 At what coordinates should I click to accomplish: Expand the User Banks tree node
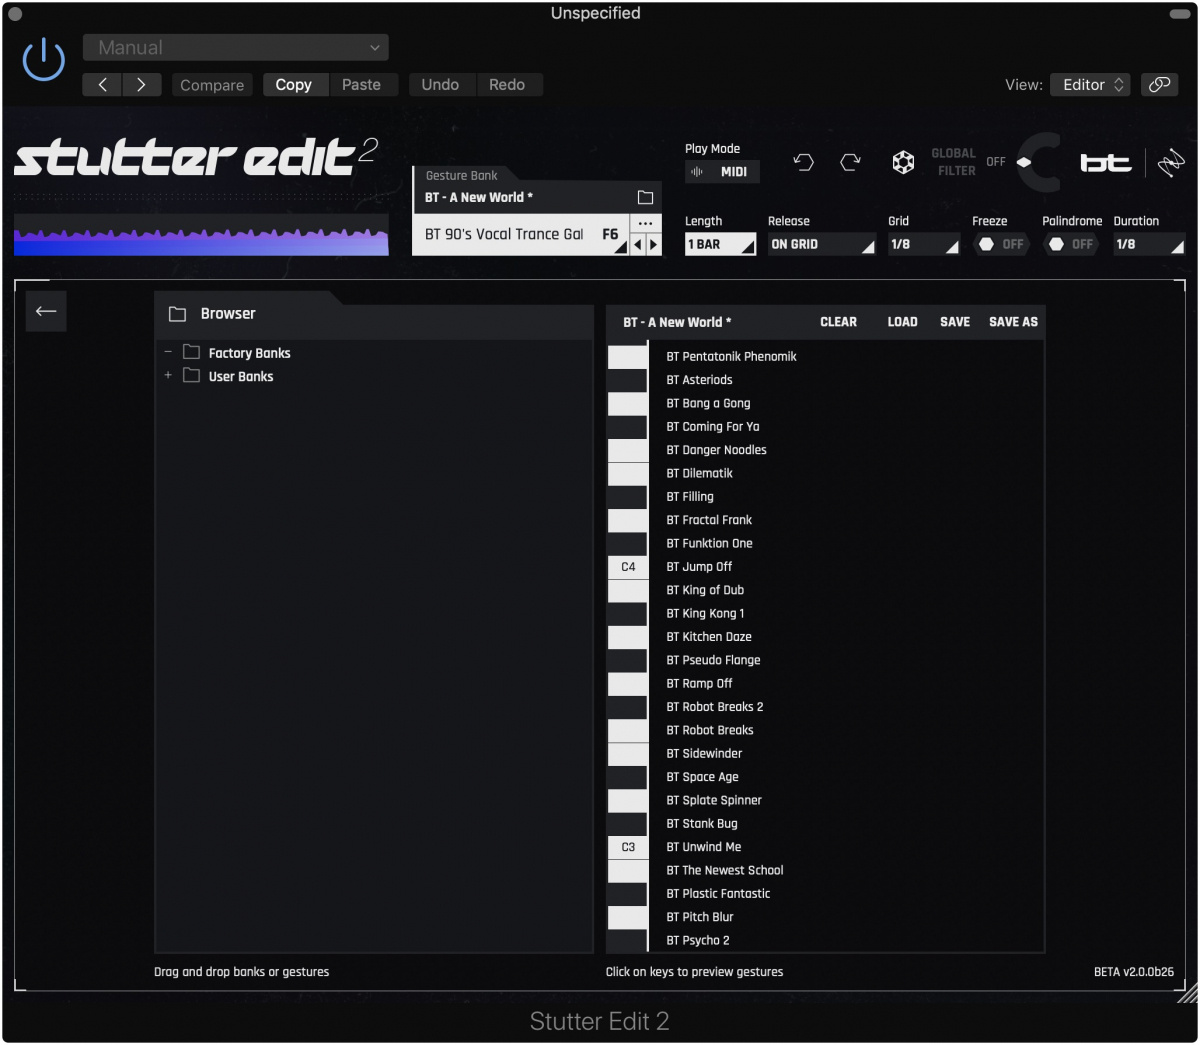[168, 376]
